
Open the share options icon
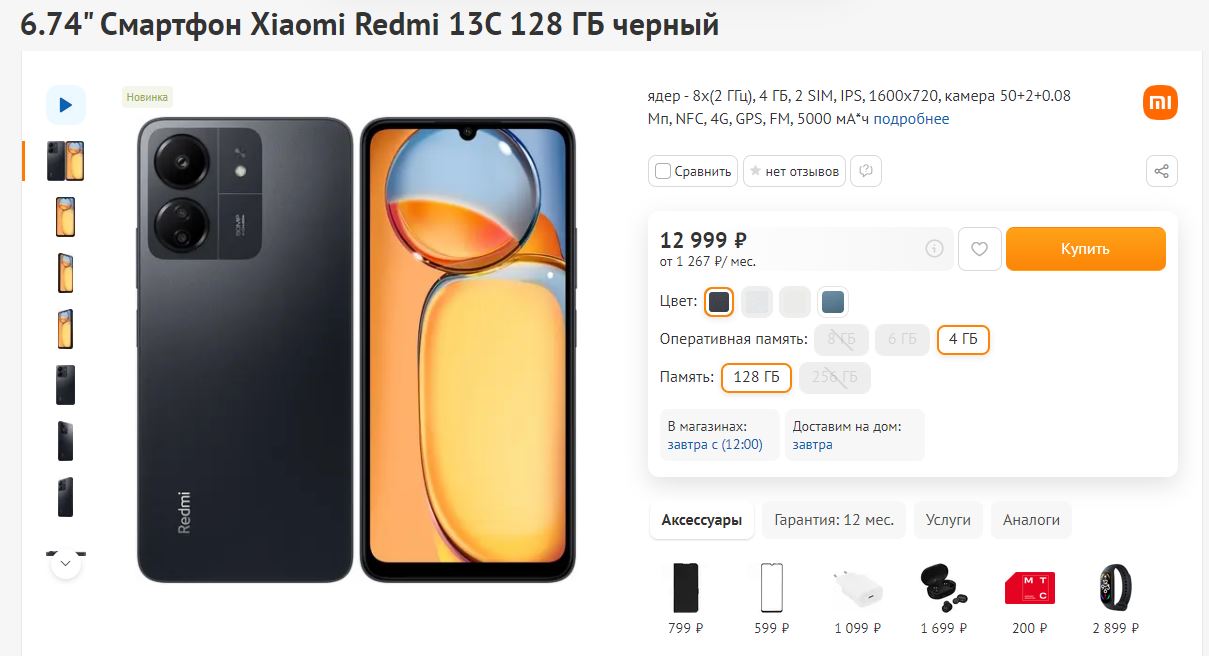(1161, 171)
